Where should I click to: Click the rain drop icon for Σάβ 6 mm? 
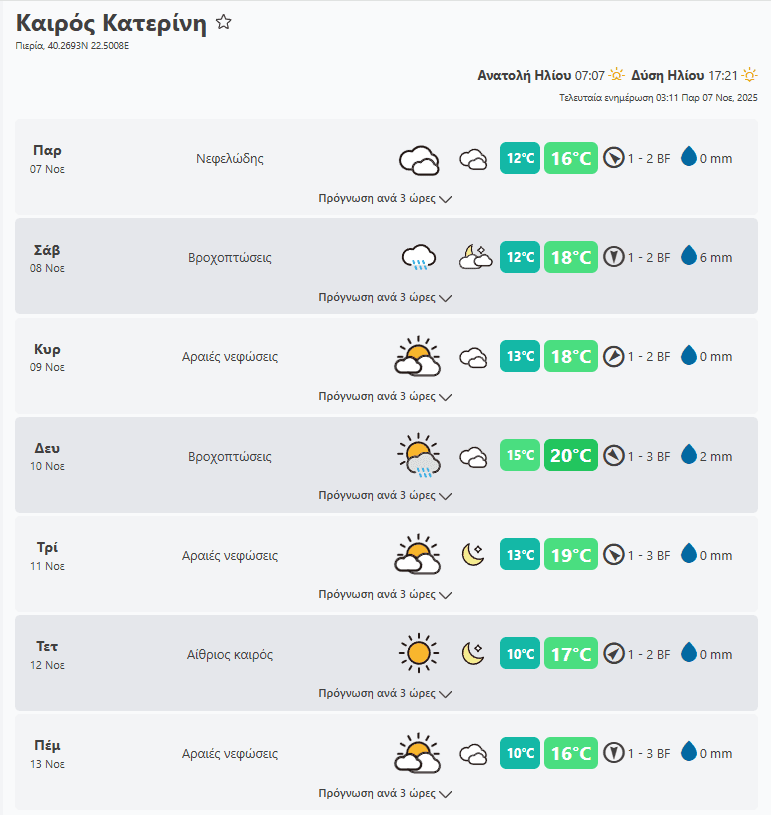click(x=689, y=257)
